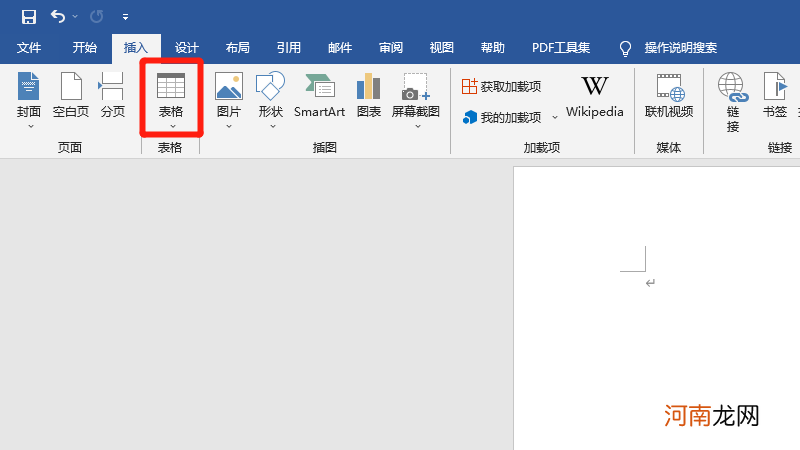
Task: Switch to the 开始 tab
Action: 84,48
